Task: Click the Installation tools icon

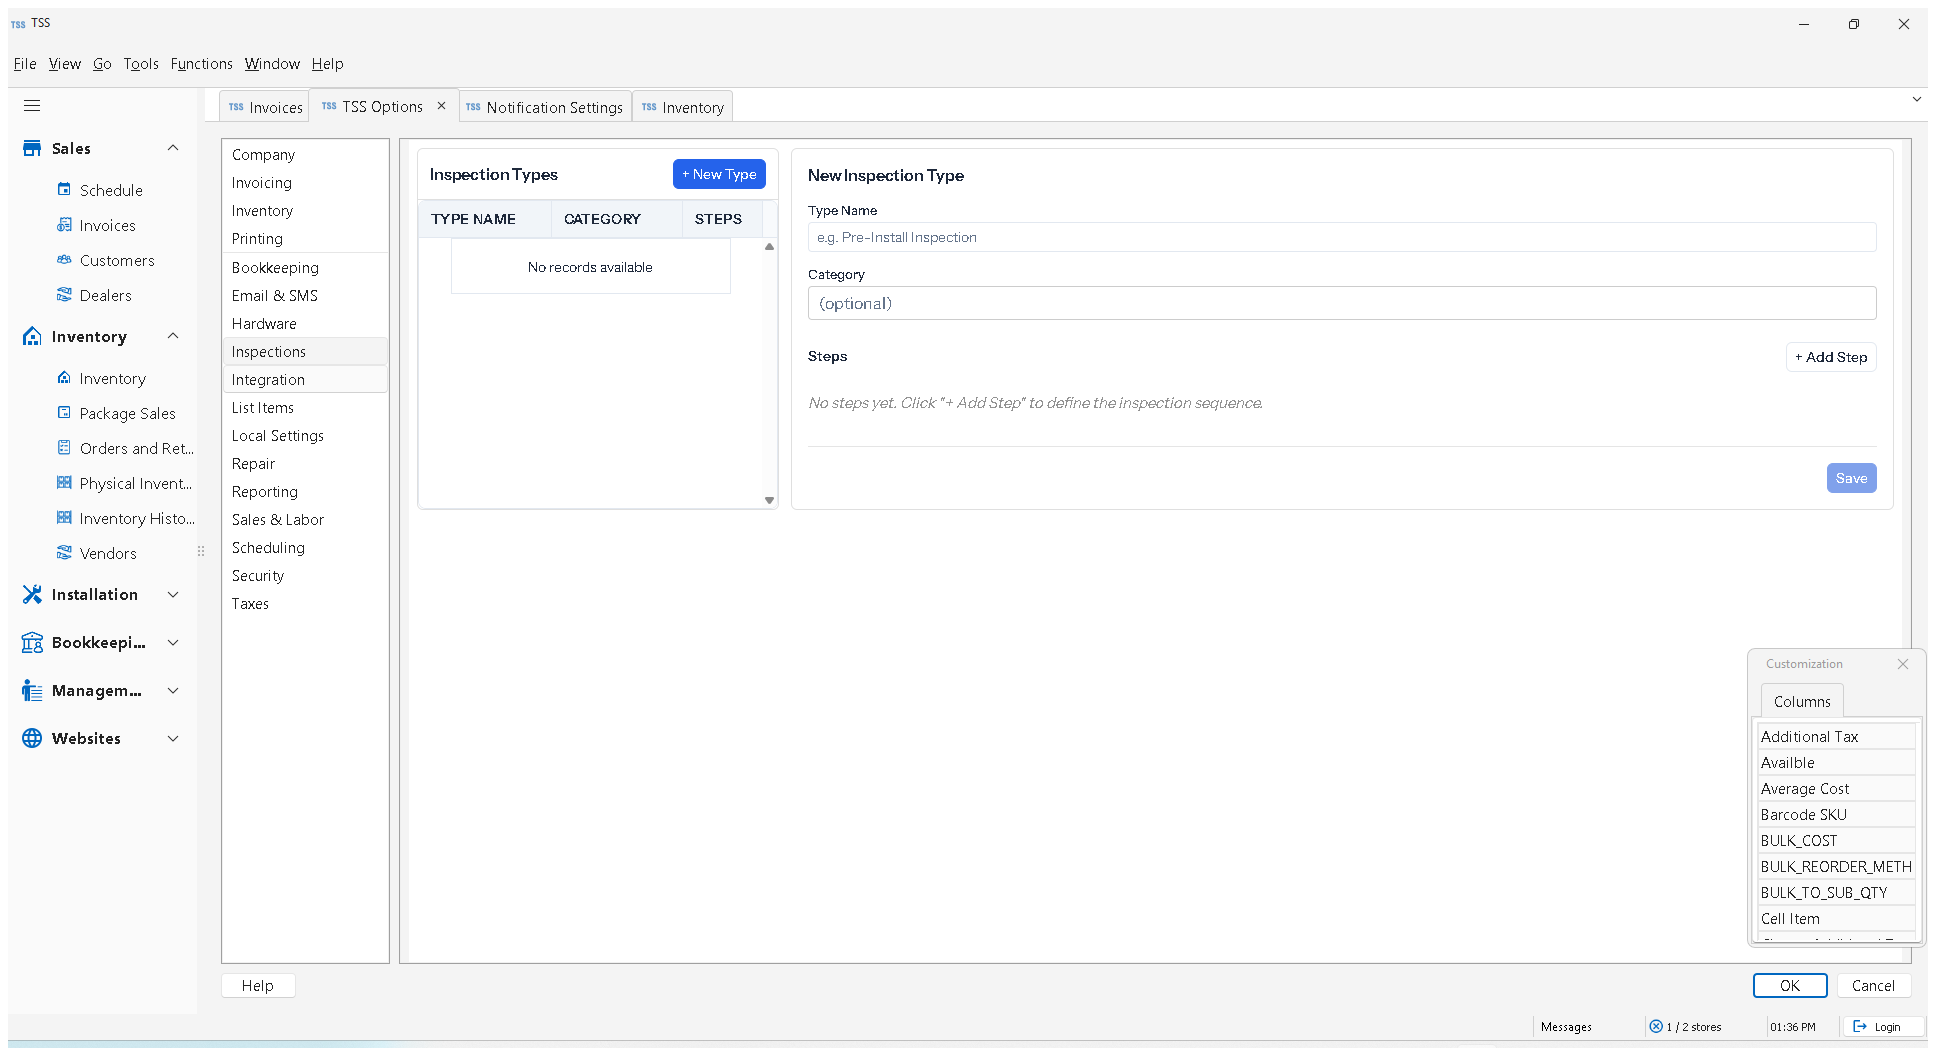Action: click(x=32, y=594)
